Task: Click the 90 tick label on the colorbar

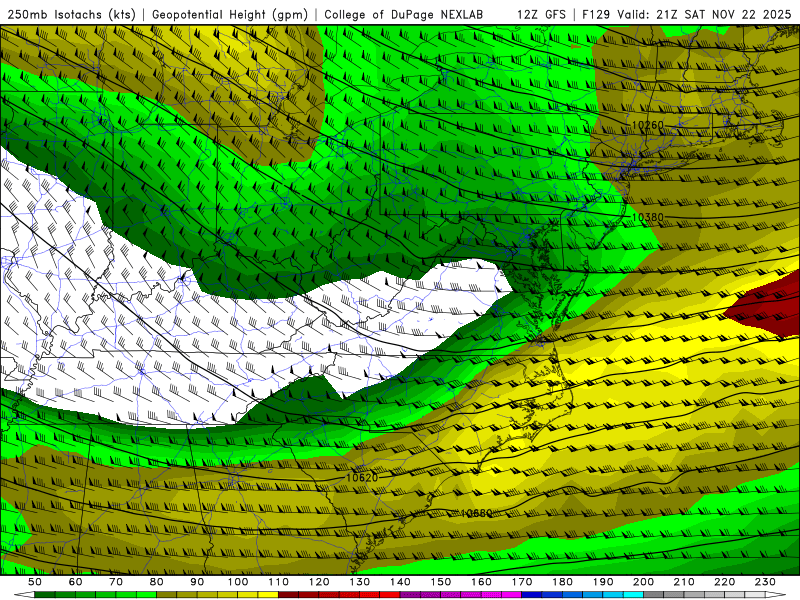Action: coord(197,582)
